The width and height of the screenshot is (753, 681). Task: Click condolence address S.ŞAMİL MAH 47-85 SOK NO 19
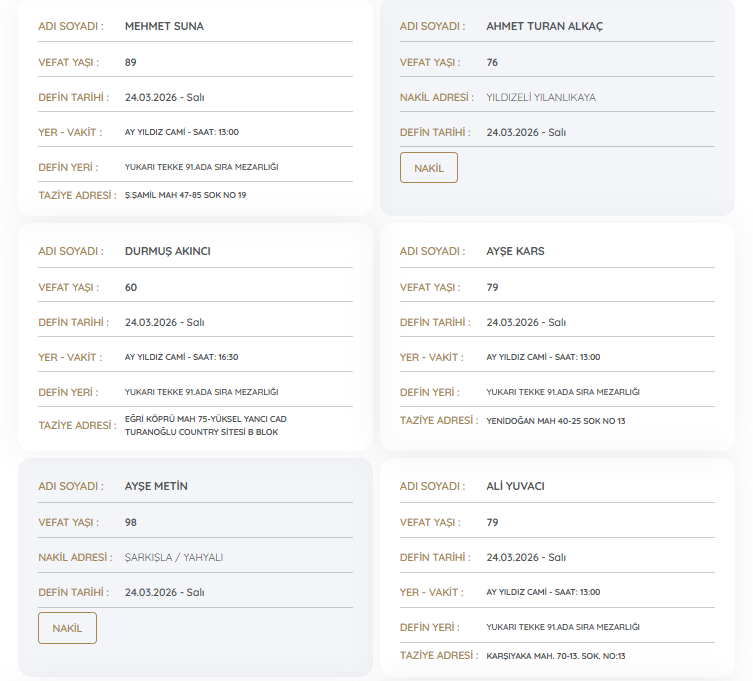pyautogui.click(x=185, y=195)
